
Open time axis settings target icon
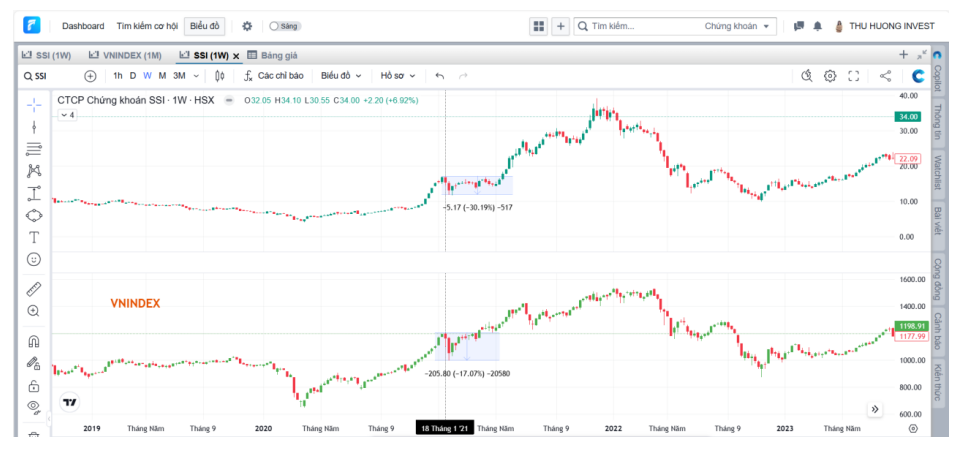(x=913, y=428)
